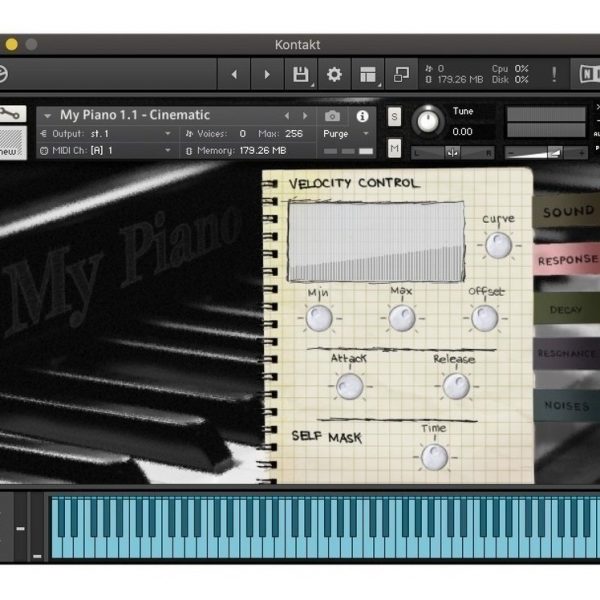Click the Kontakt window title
Image resolution: width=600 pixels, height=600 pixels.
coord(297,45)
